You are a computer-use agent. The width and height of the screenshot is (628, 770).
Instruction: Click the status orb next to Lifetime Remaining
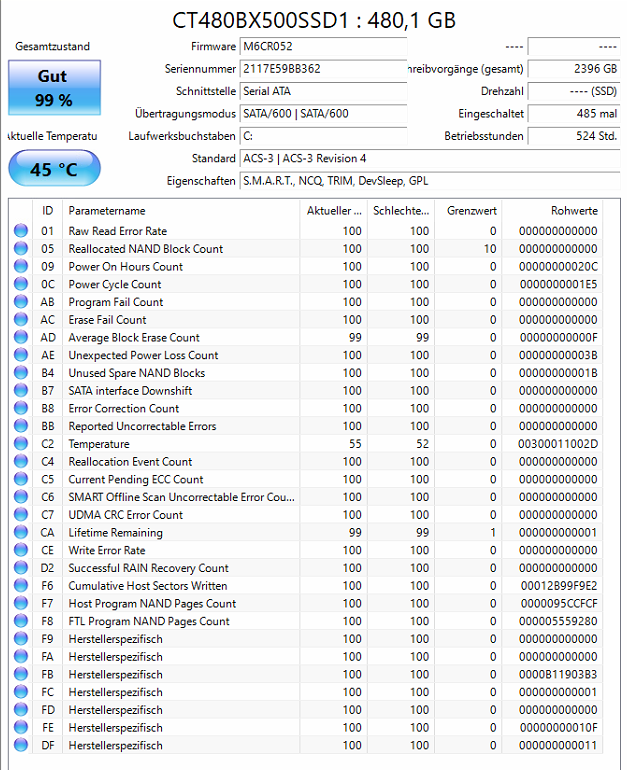click(x=21, y=532)
